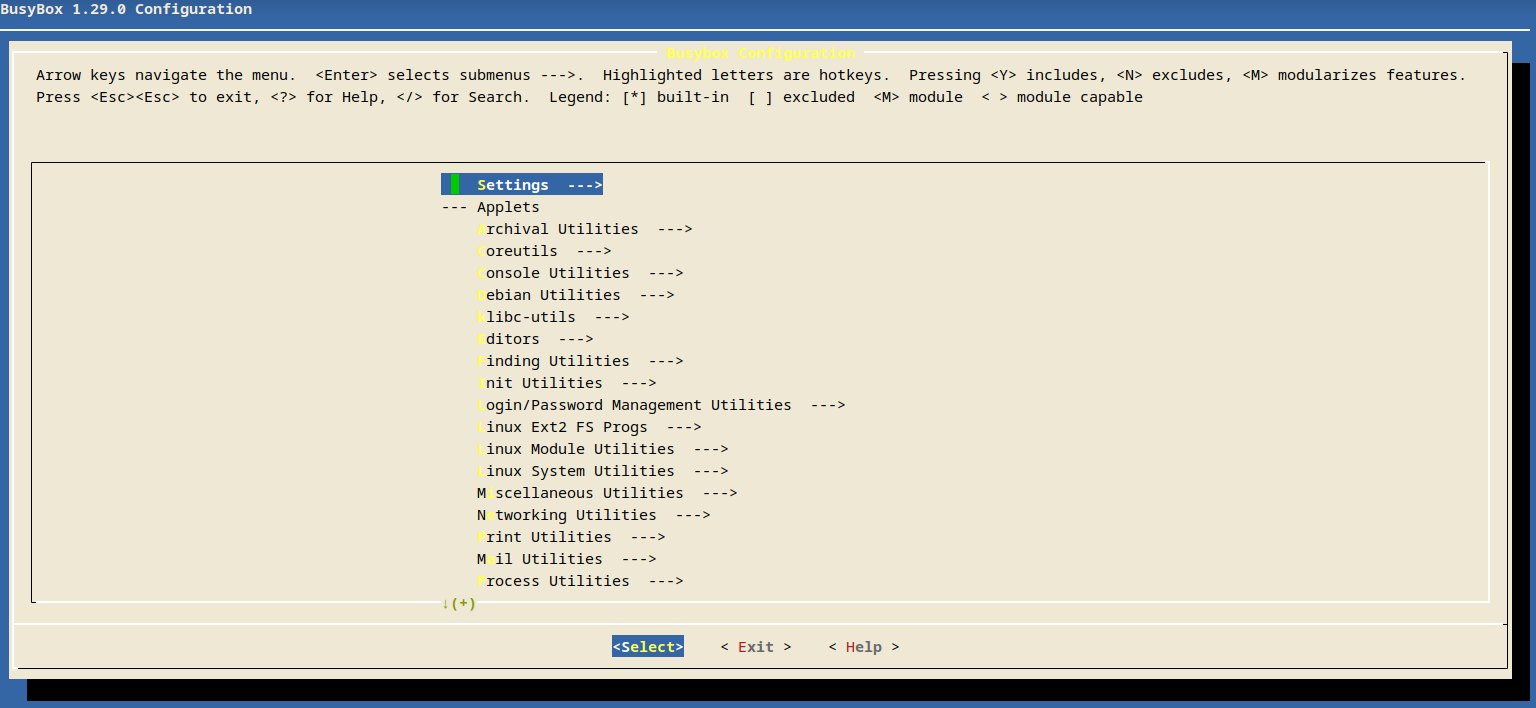Choose the Miscellaneous Utilities entry
This screenshot has height=708, width=1536.
607,493
